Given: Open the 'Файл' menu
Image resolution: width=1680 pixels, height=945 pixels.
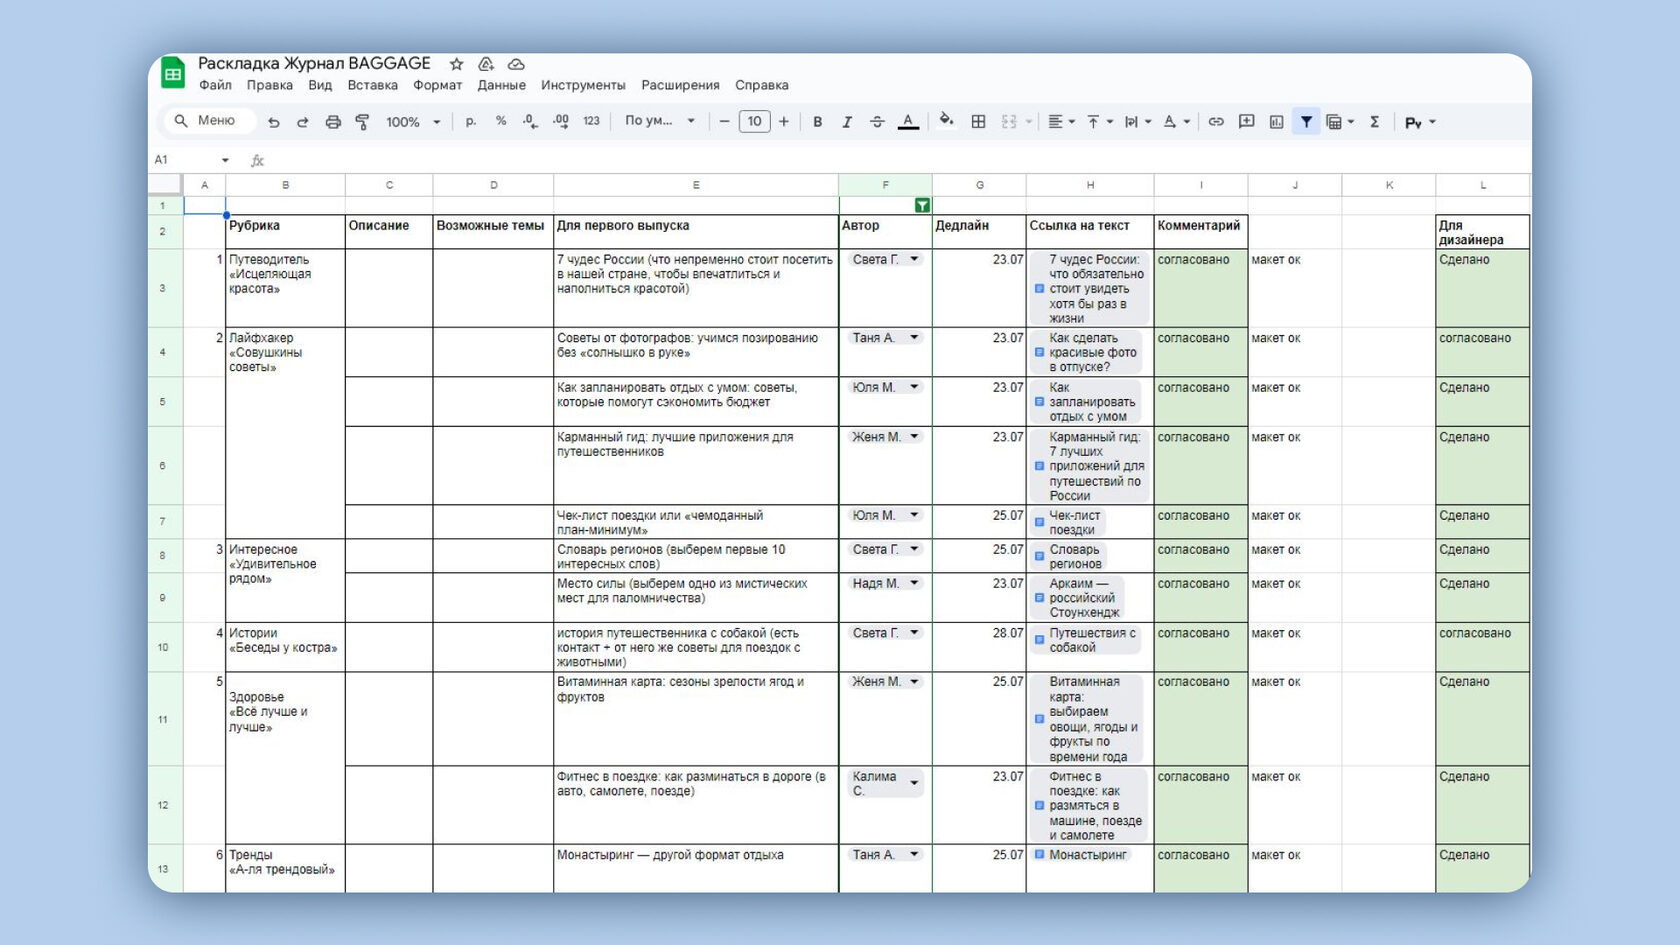Looking at the screenshot, I should click(x=215, y=85).
